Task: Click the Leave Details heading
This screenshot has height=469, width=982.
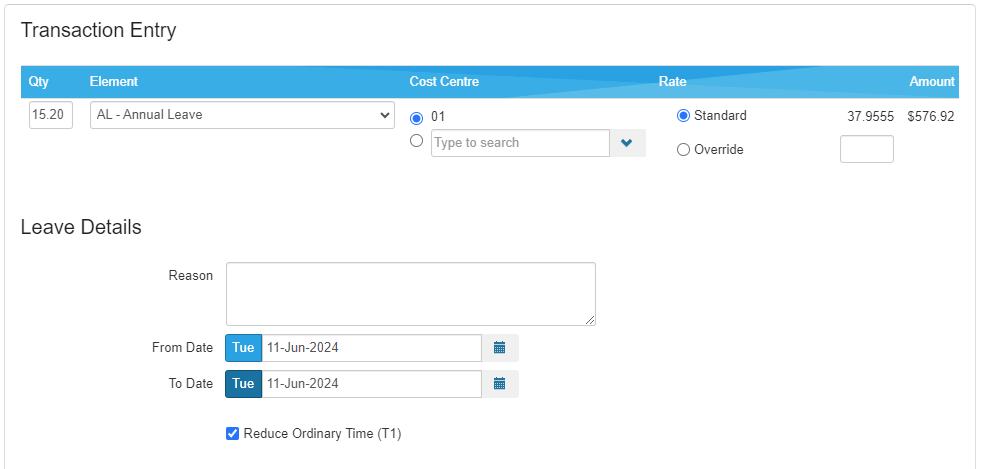Action: (x=81, y=227)
